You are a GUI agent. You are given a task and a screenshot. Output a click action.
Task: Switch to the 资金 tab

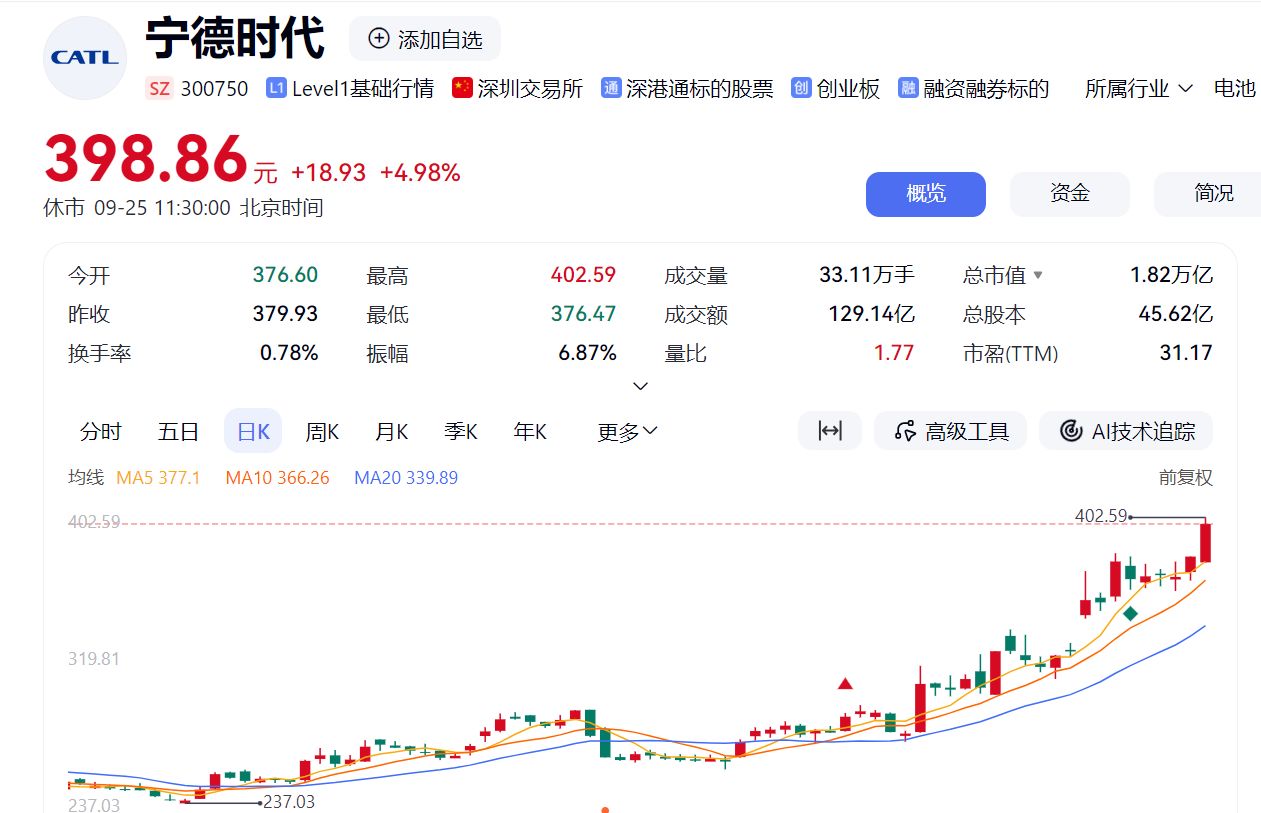[x=1069, y=194]
